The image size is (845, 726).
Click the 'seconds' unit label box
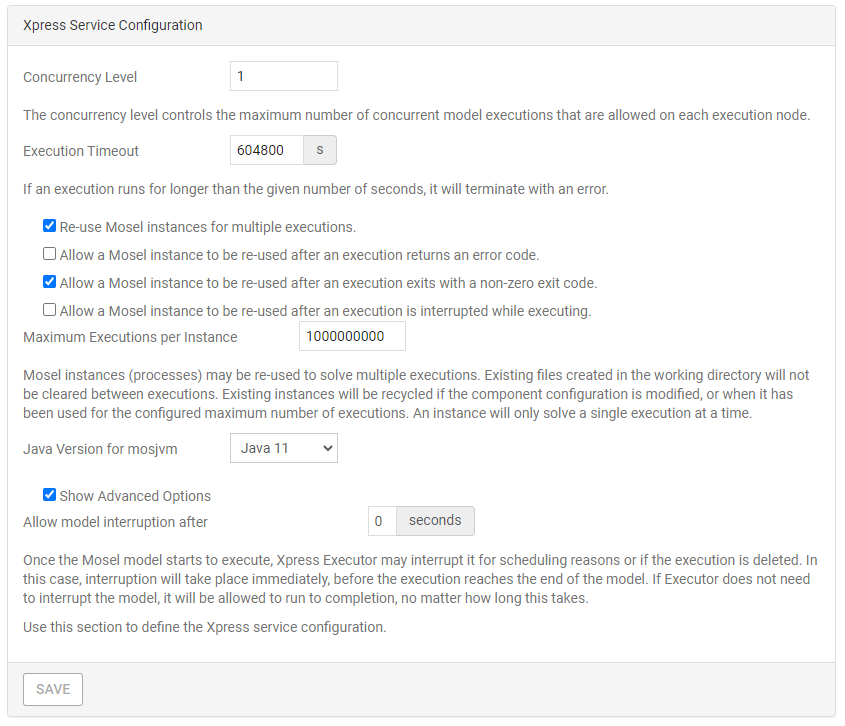[x=435, y=521]
